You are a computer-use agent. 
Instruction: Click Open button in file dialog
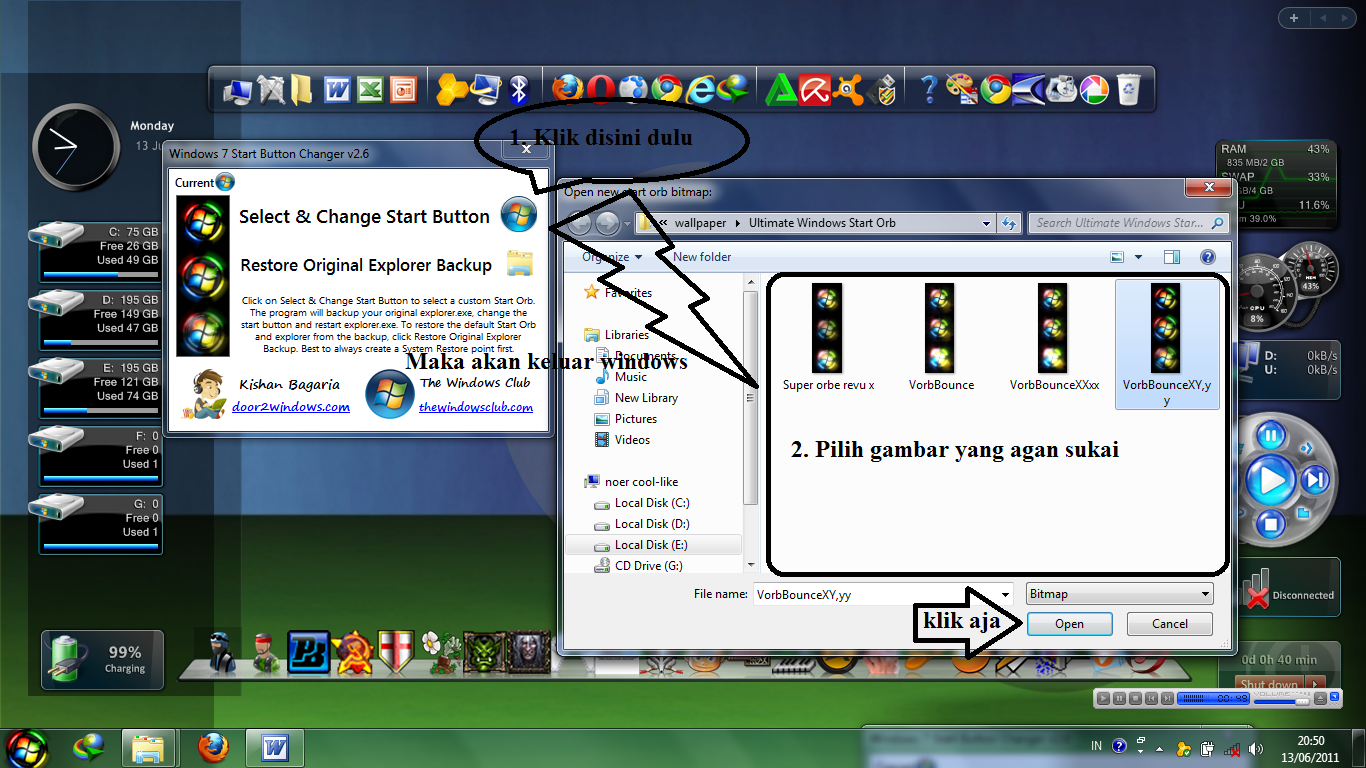click(x=1069, y=624)
